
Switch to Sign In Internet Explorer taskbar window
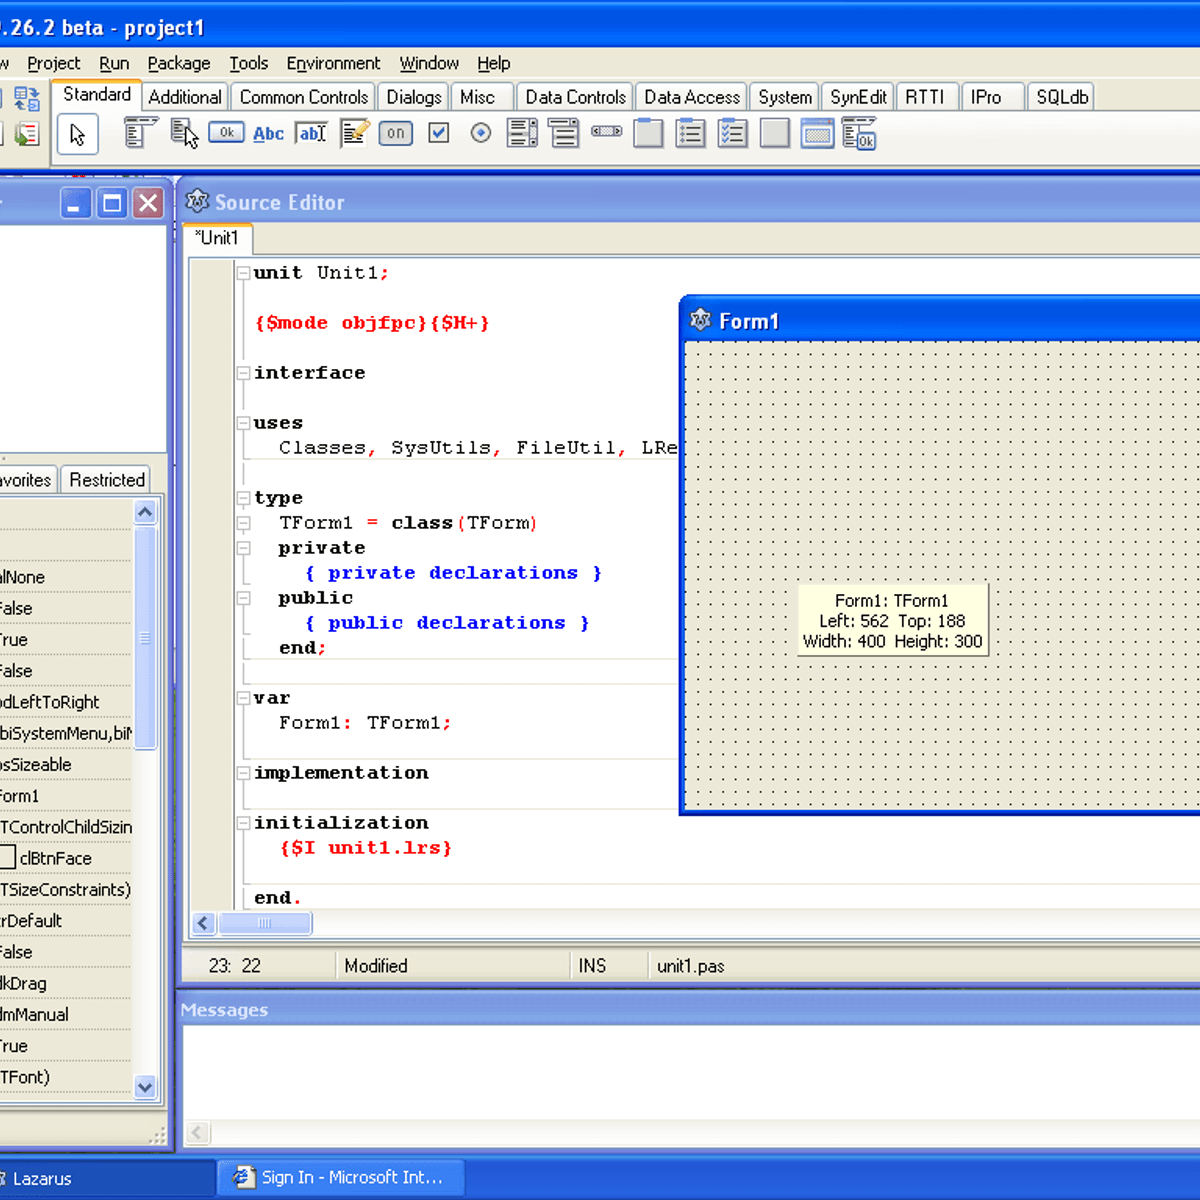coord(340,1178)
